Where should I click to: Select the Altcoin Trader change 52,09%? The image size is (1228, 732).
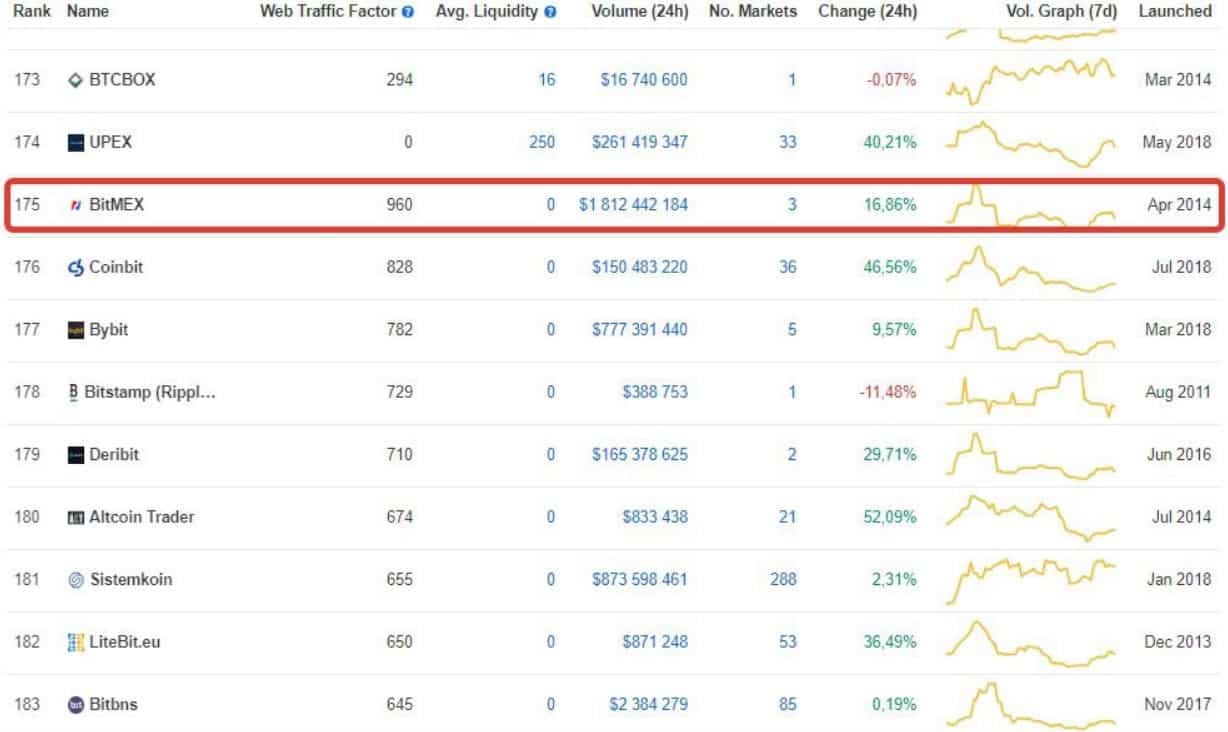click(891, 517)
